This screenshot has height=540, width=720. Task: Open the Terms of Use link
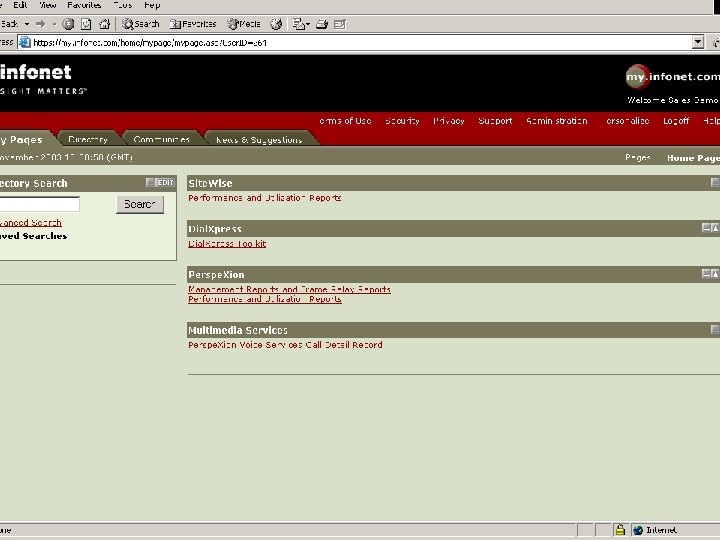click(x=345, y=121)
